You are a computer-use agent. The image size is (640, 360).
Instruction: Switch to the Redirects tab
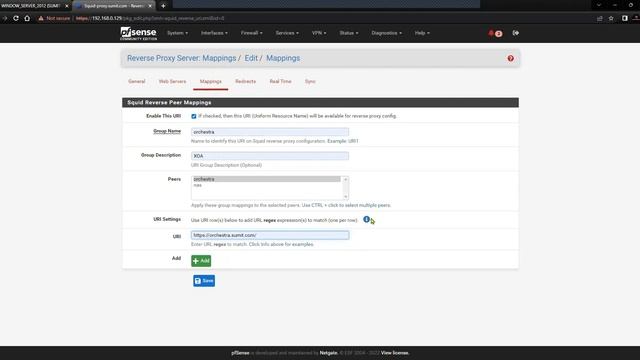[x=245, y=82]
